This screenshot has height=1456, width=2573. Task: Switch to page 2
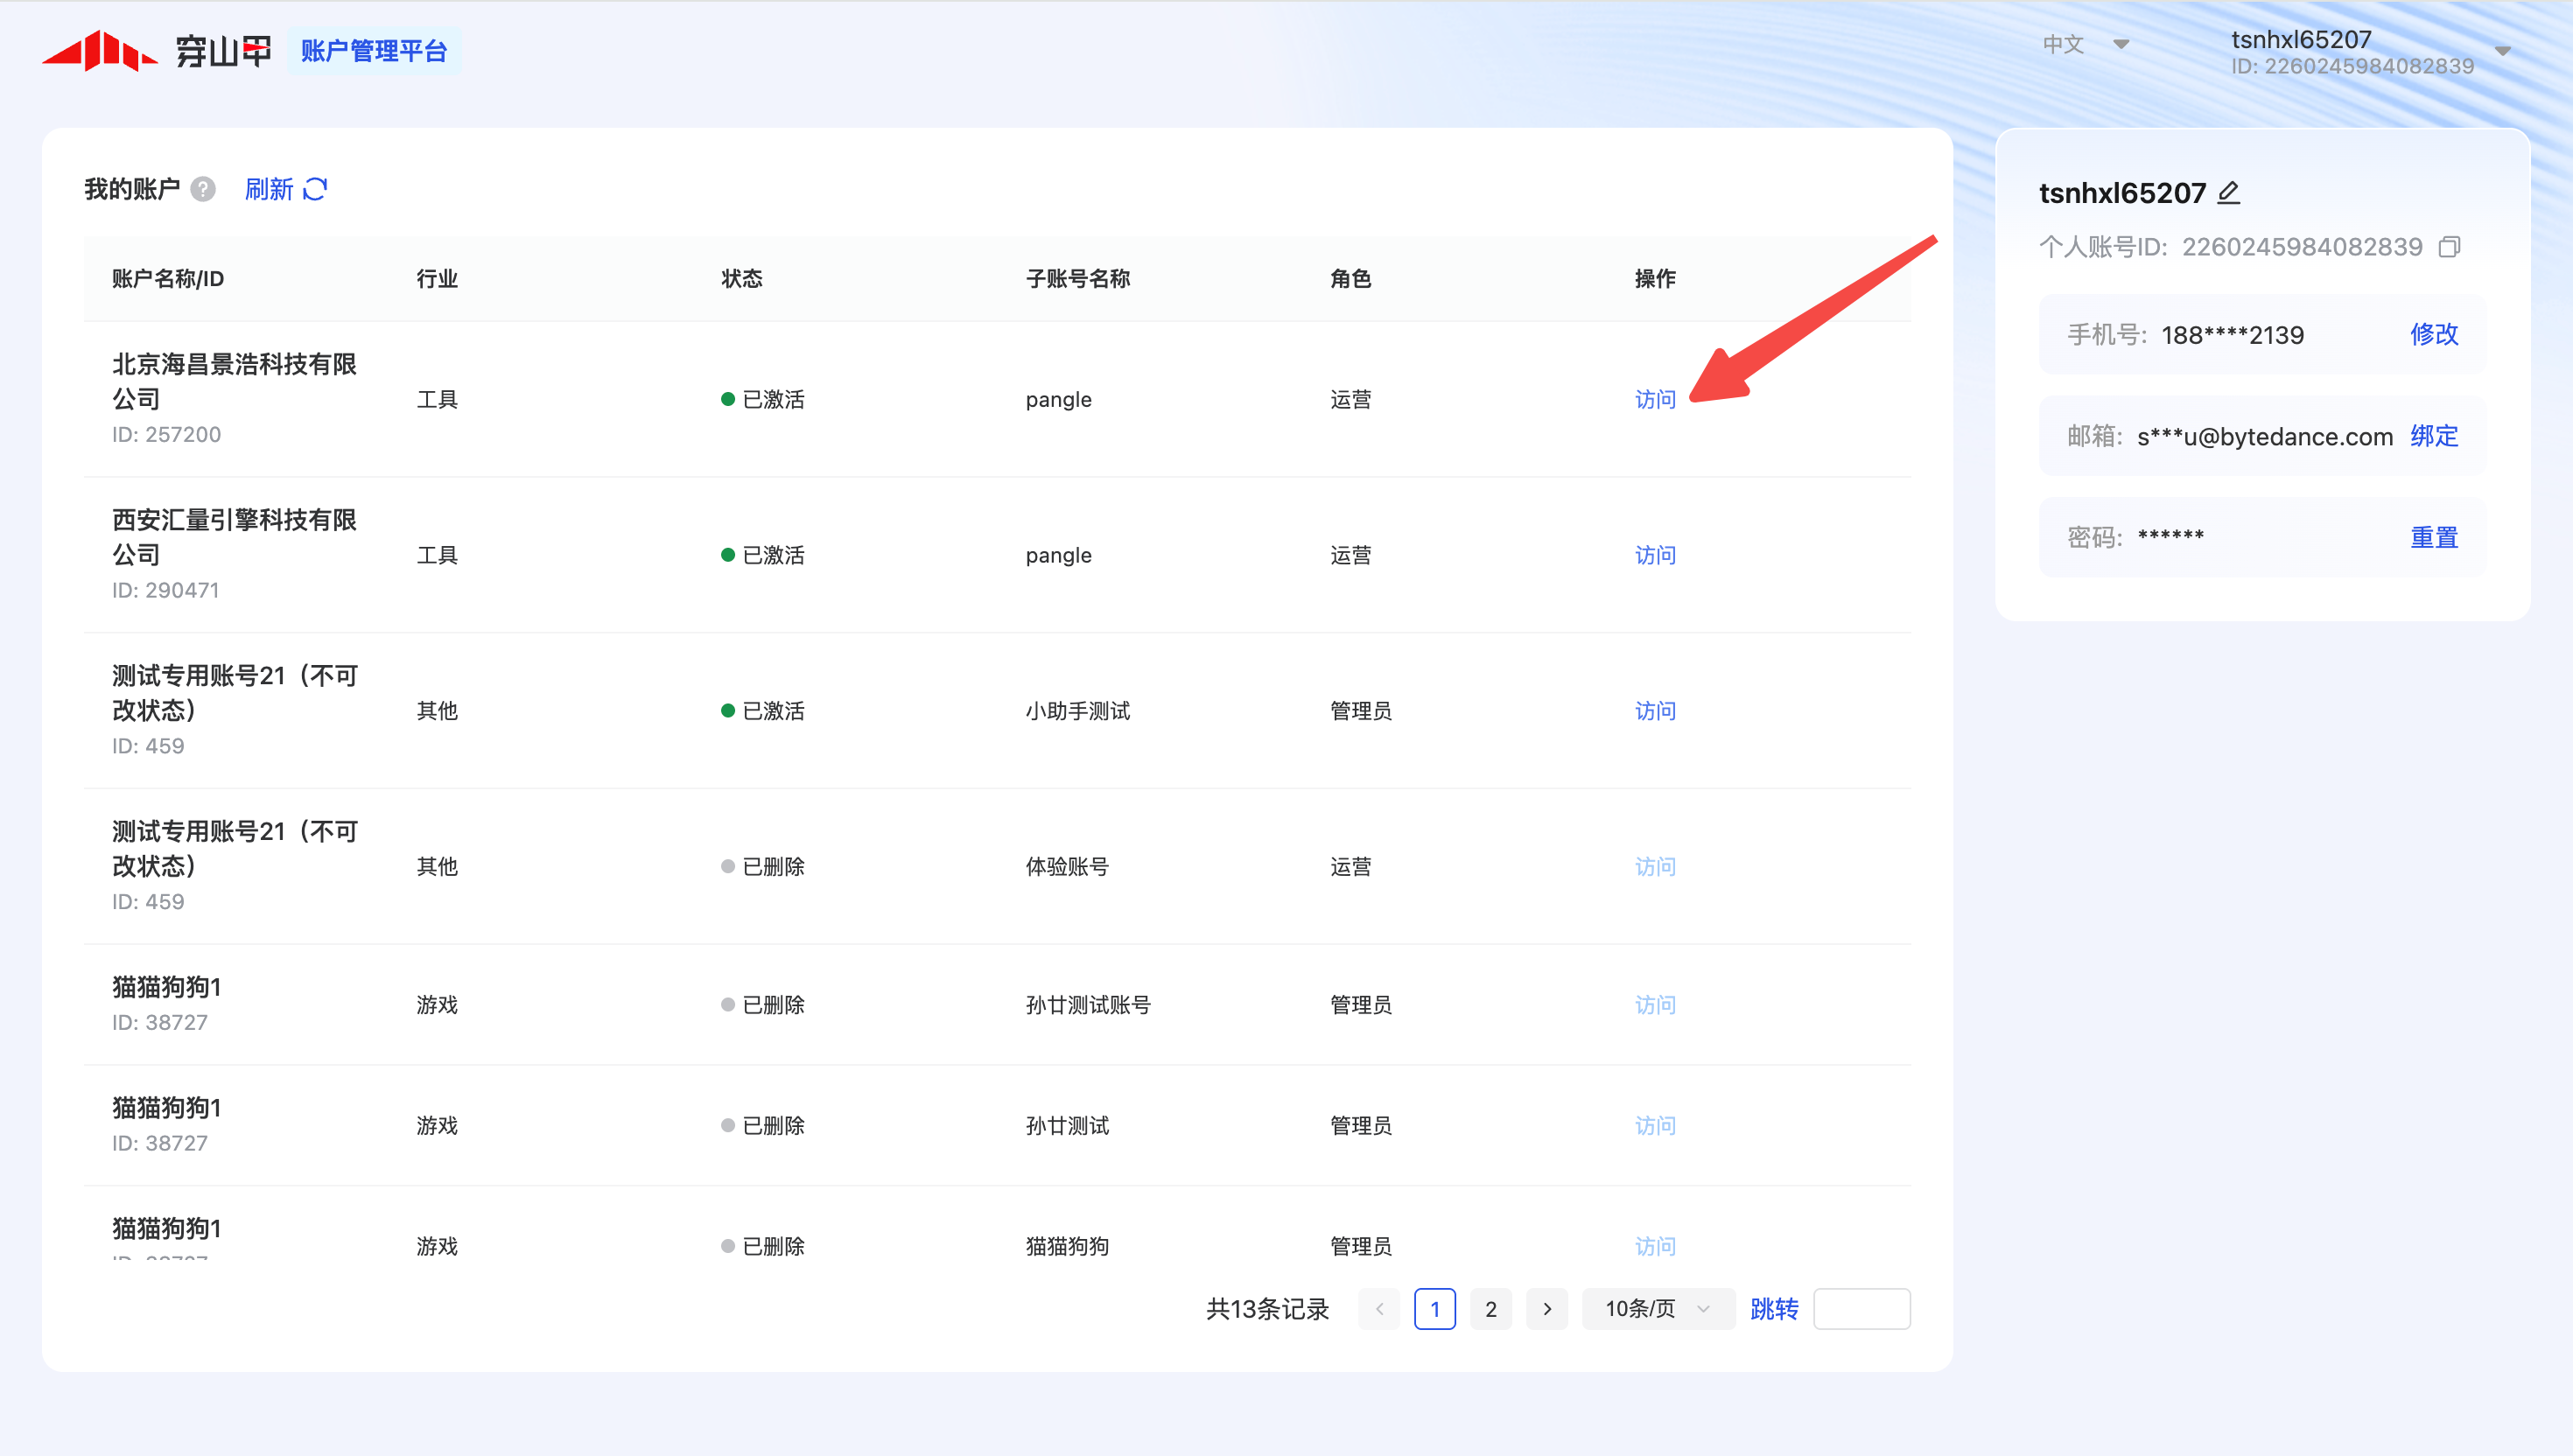(x=1491, y=1309)
